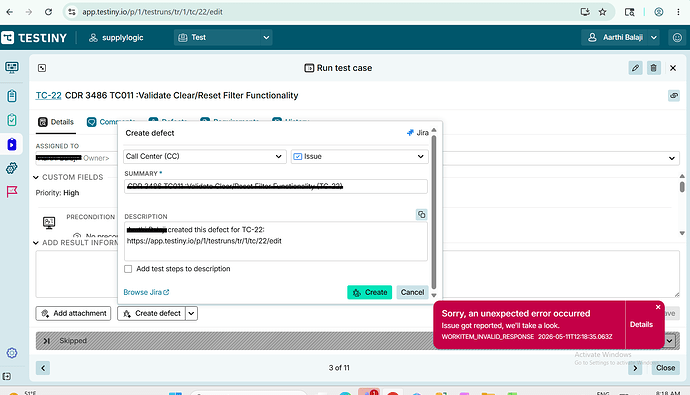Click the pencil edit icon for the test case

tap(635, 68)
